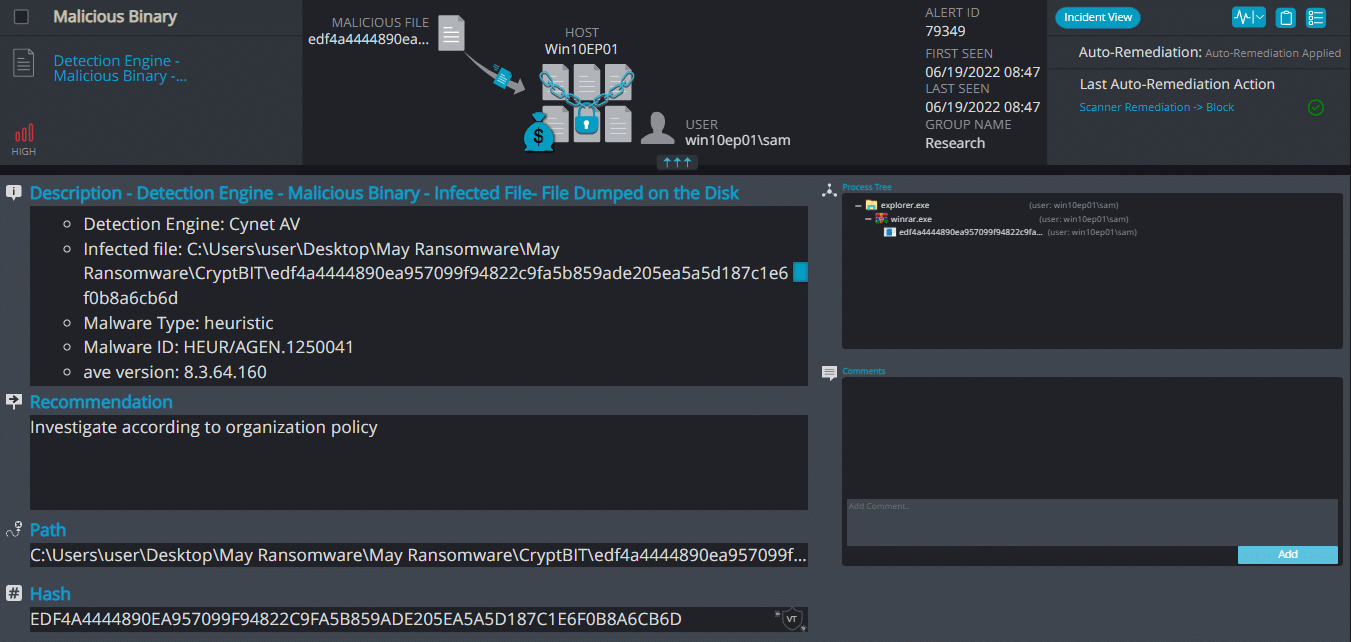Click the Recommendation signpost icon

coord(14,401)
